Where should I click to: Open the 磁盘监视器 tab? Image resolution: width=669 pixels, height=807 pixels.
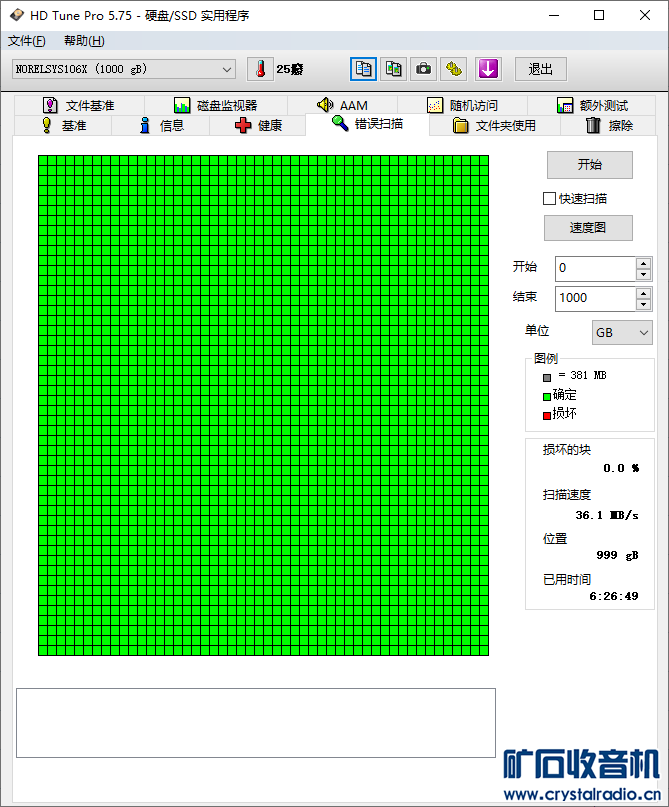[216, 106]
